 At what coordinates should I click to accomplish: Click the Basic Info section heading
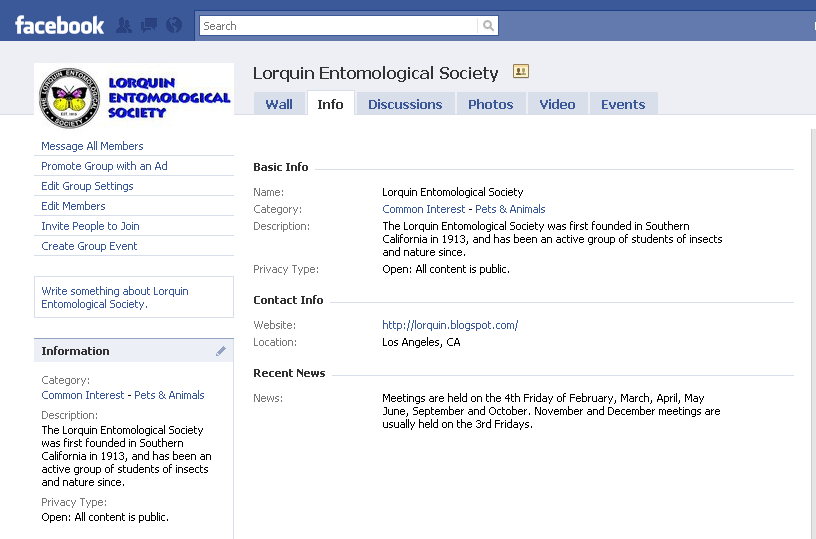(280, 167)
